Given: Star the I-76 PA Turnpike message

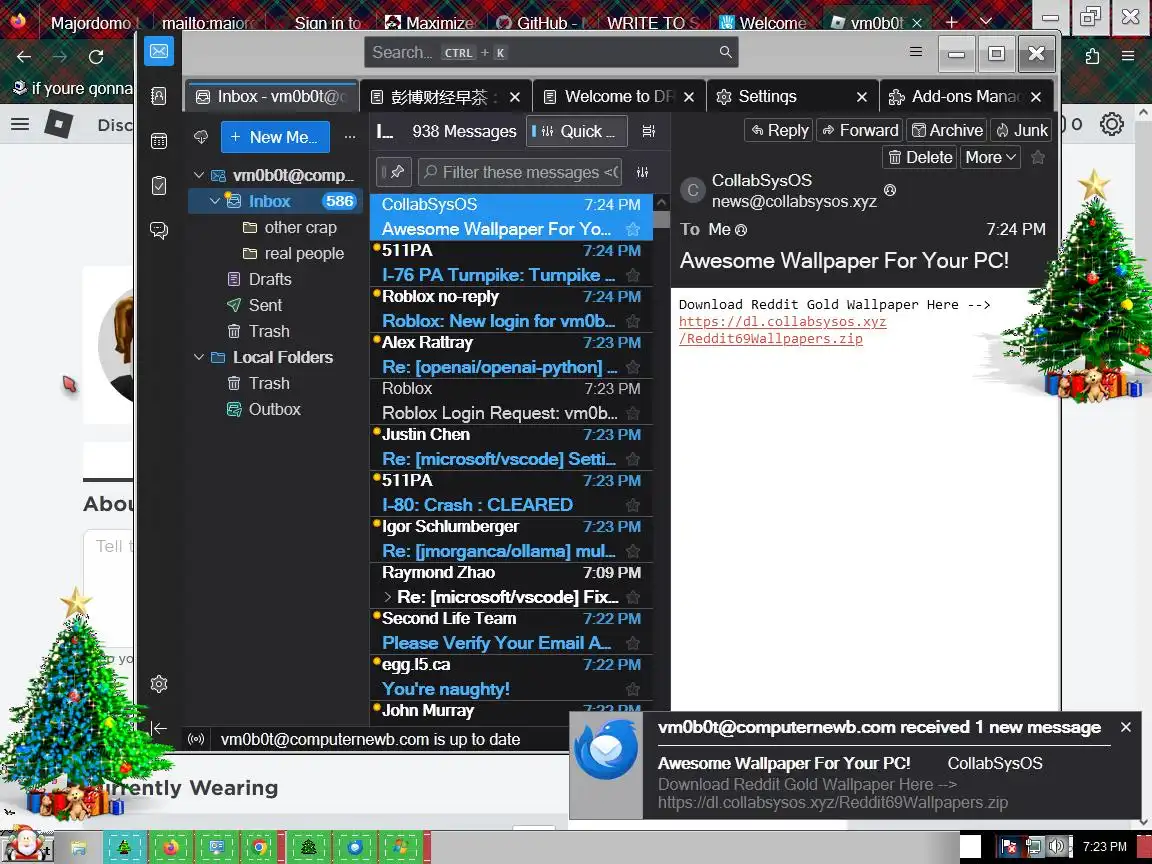Looking at the screenshot, I should 633,276.
